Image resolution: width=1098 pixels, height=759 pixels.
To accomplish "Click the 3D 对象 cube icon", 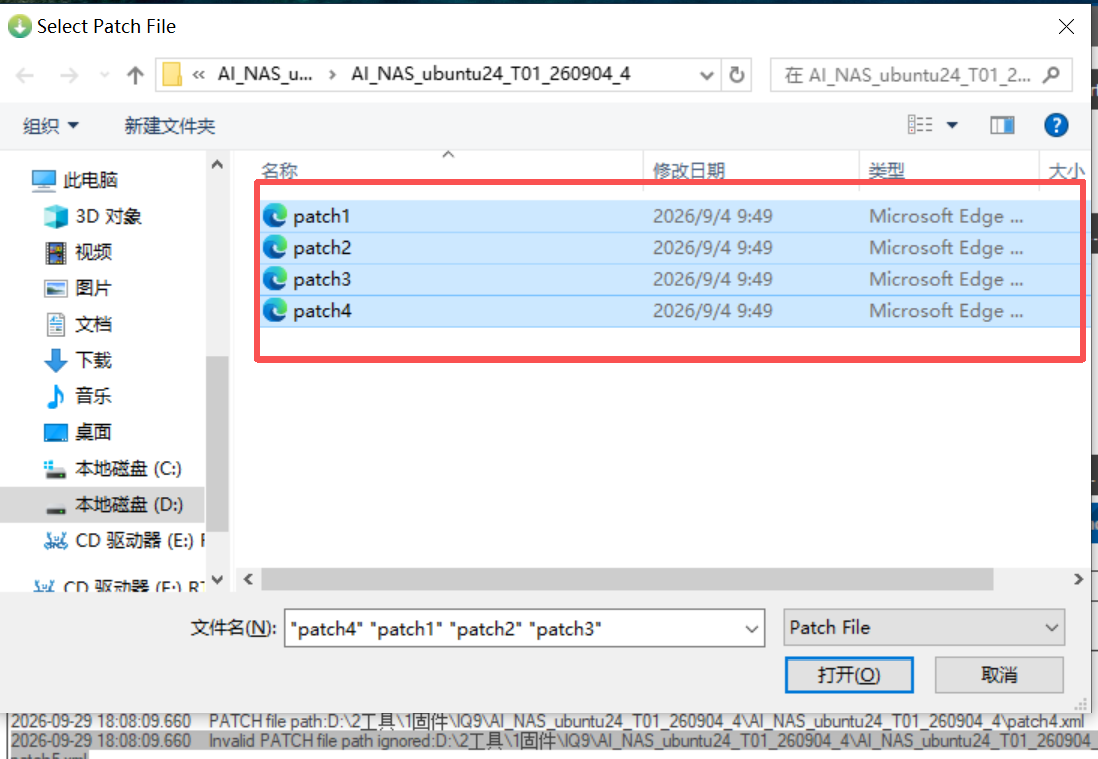I will (55, 216).
